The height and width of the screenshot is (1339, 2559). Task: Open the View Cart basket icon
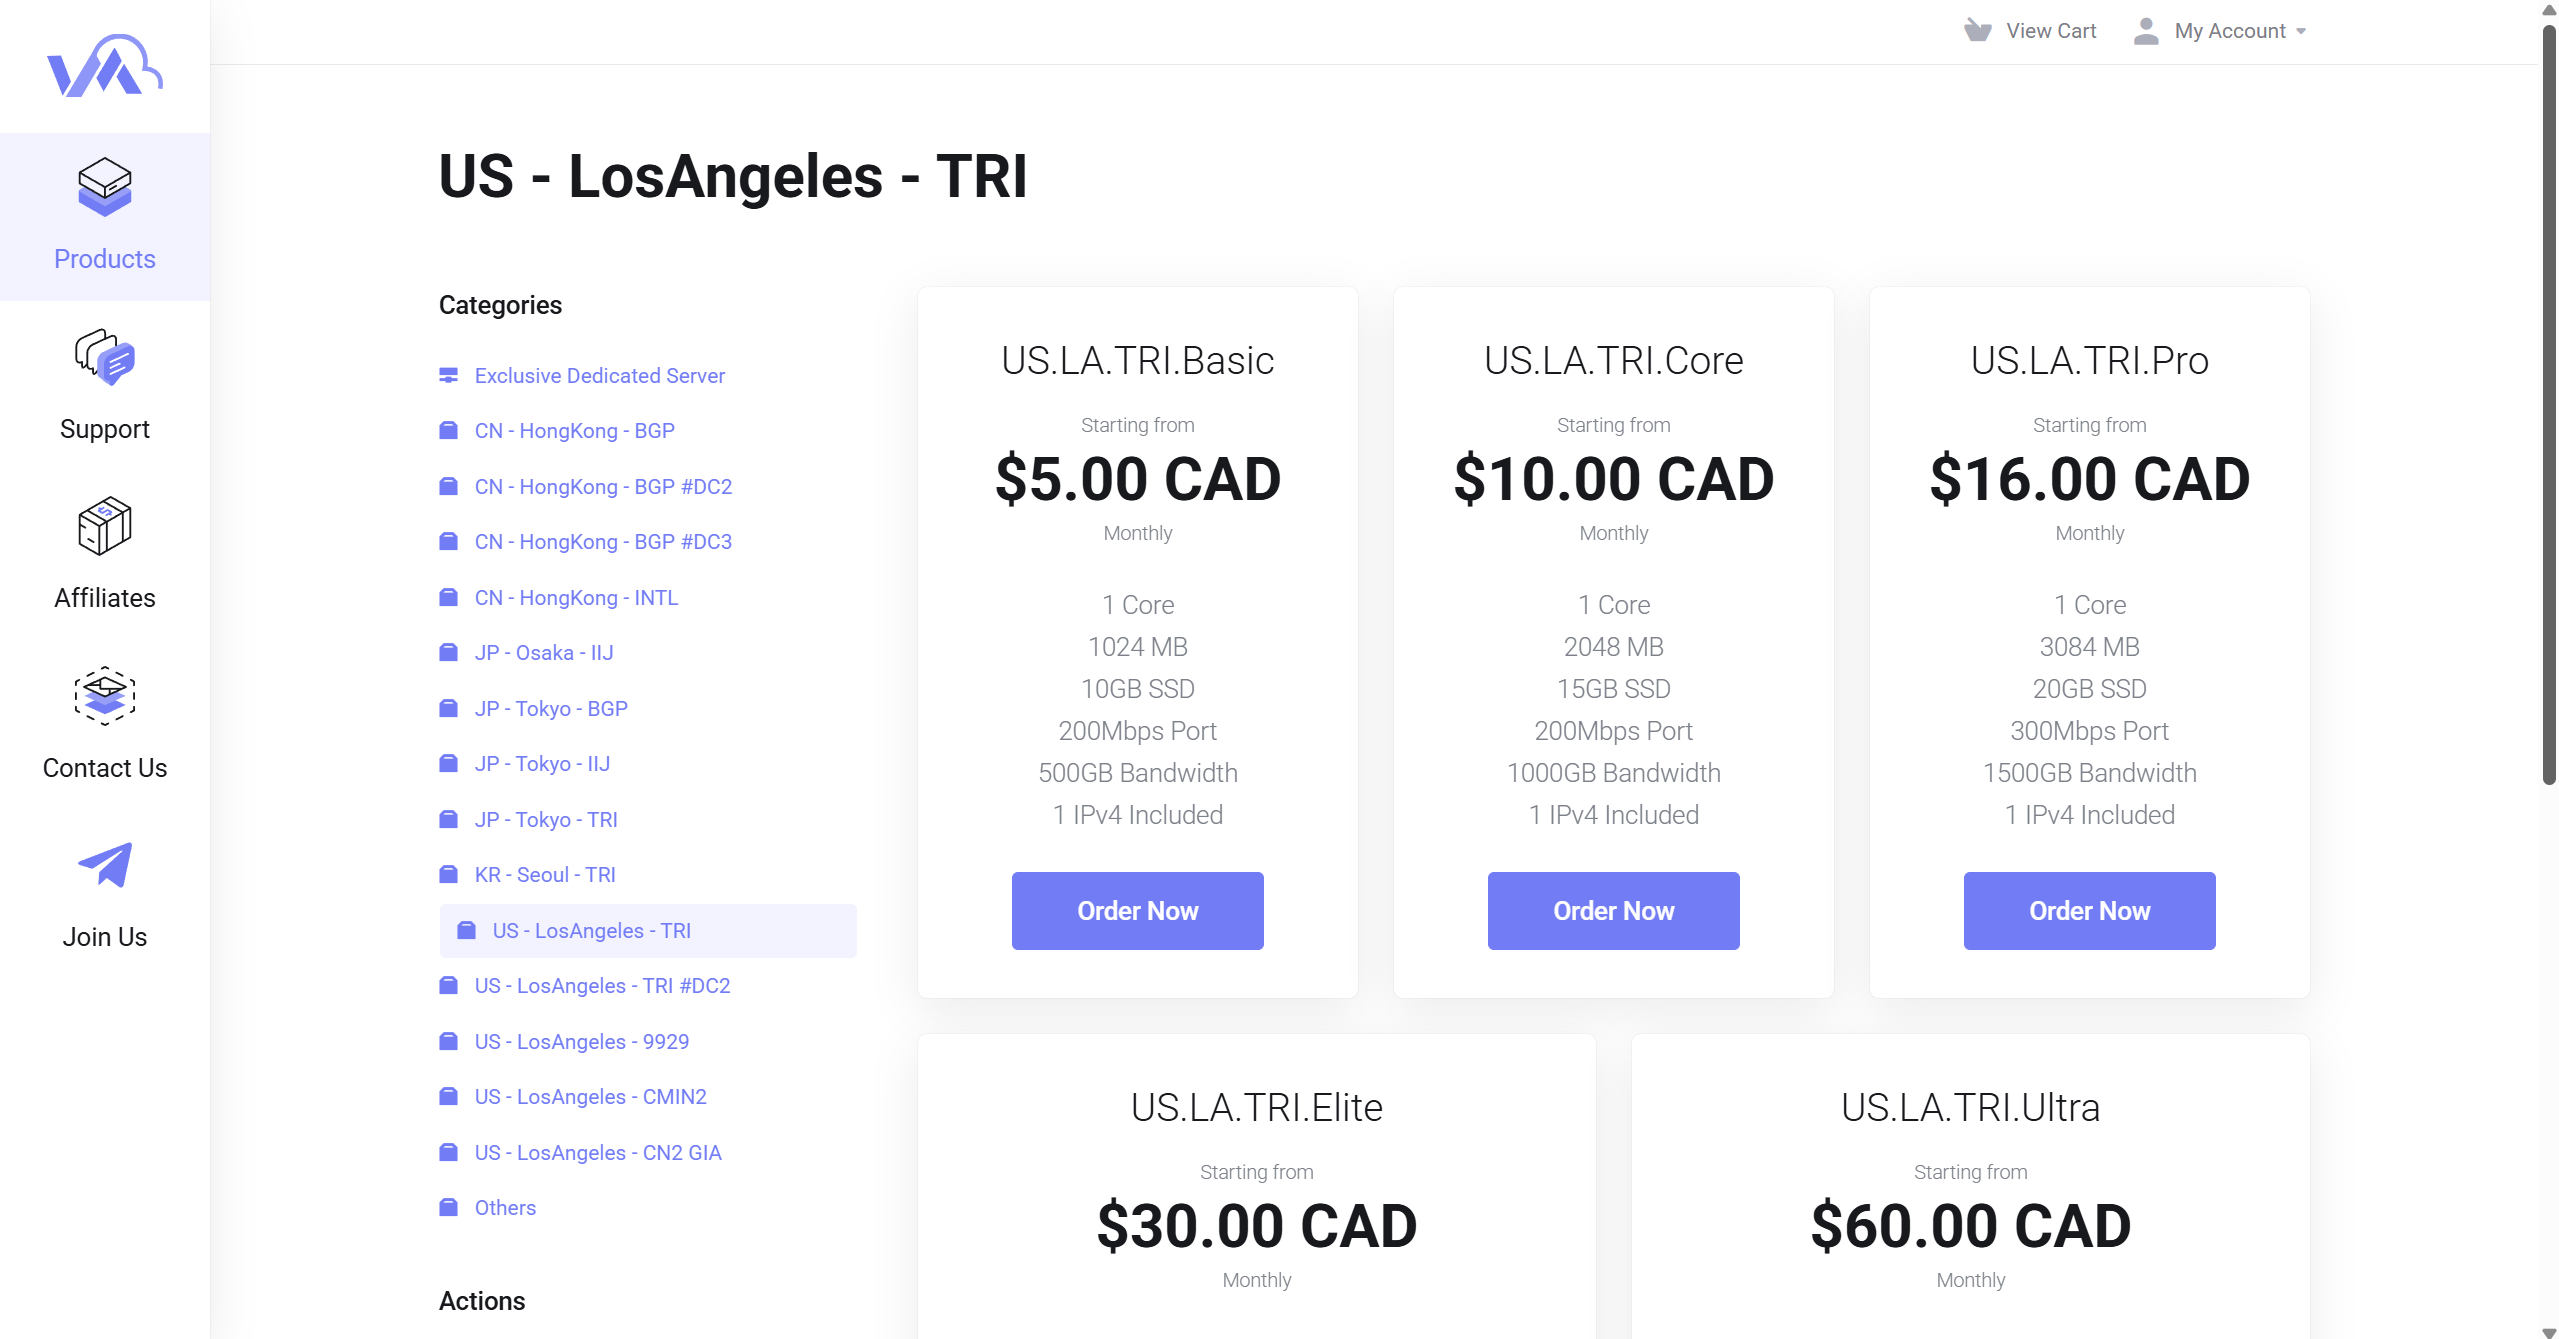click(1977, 31)
